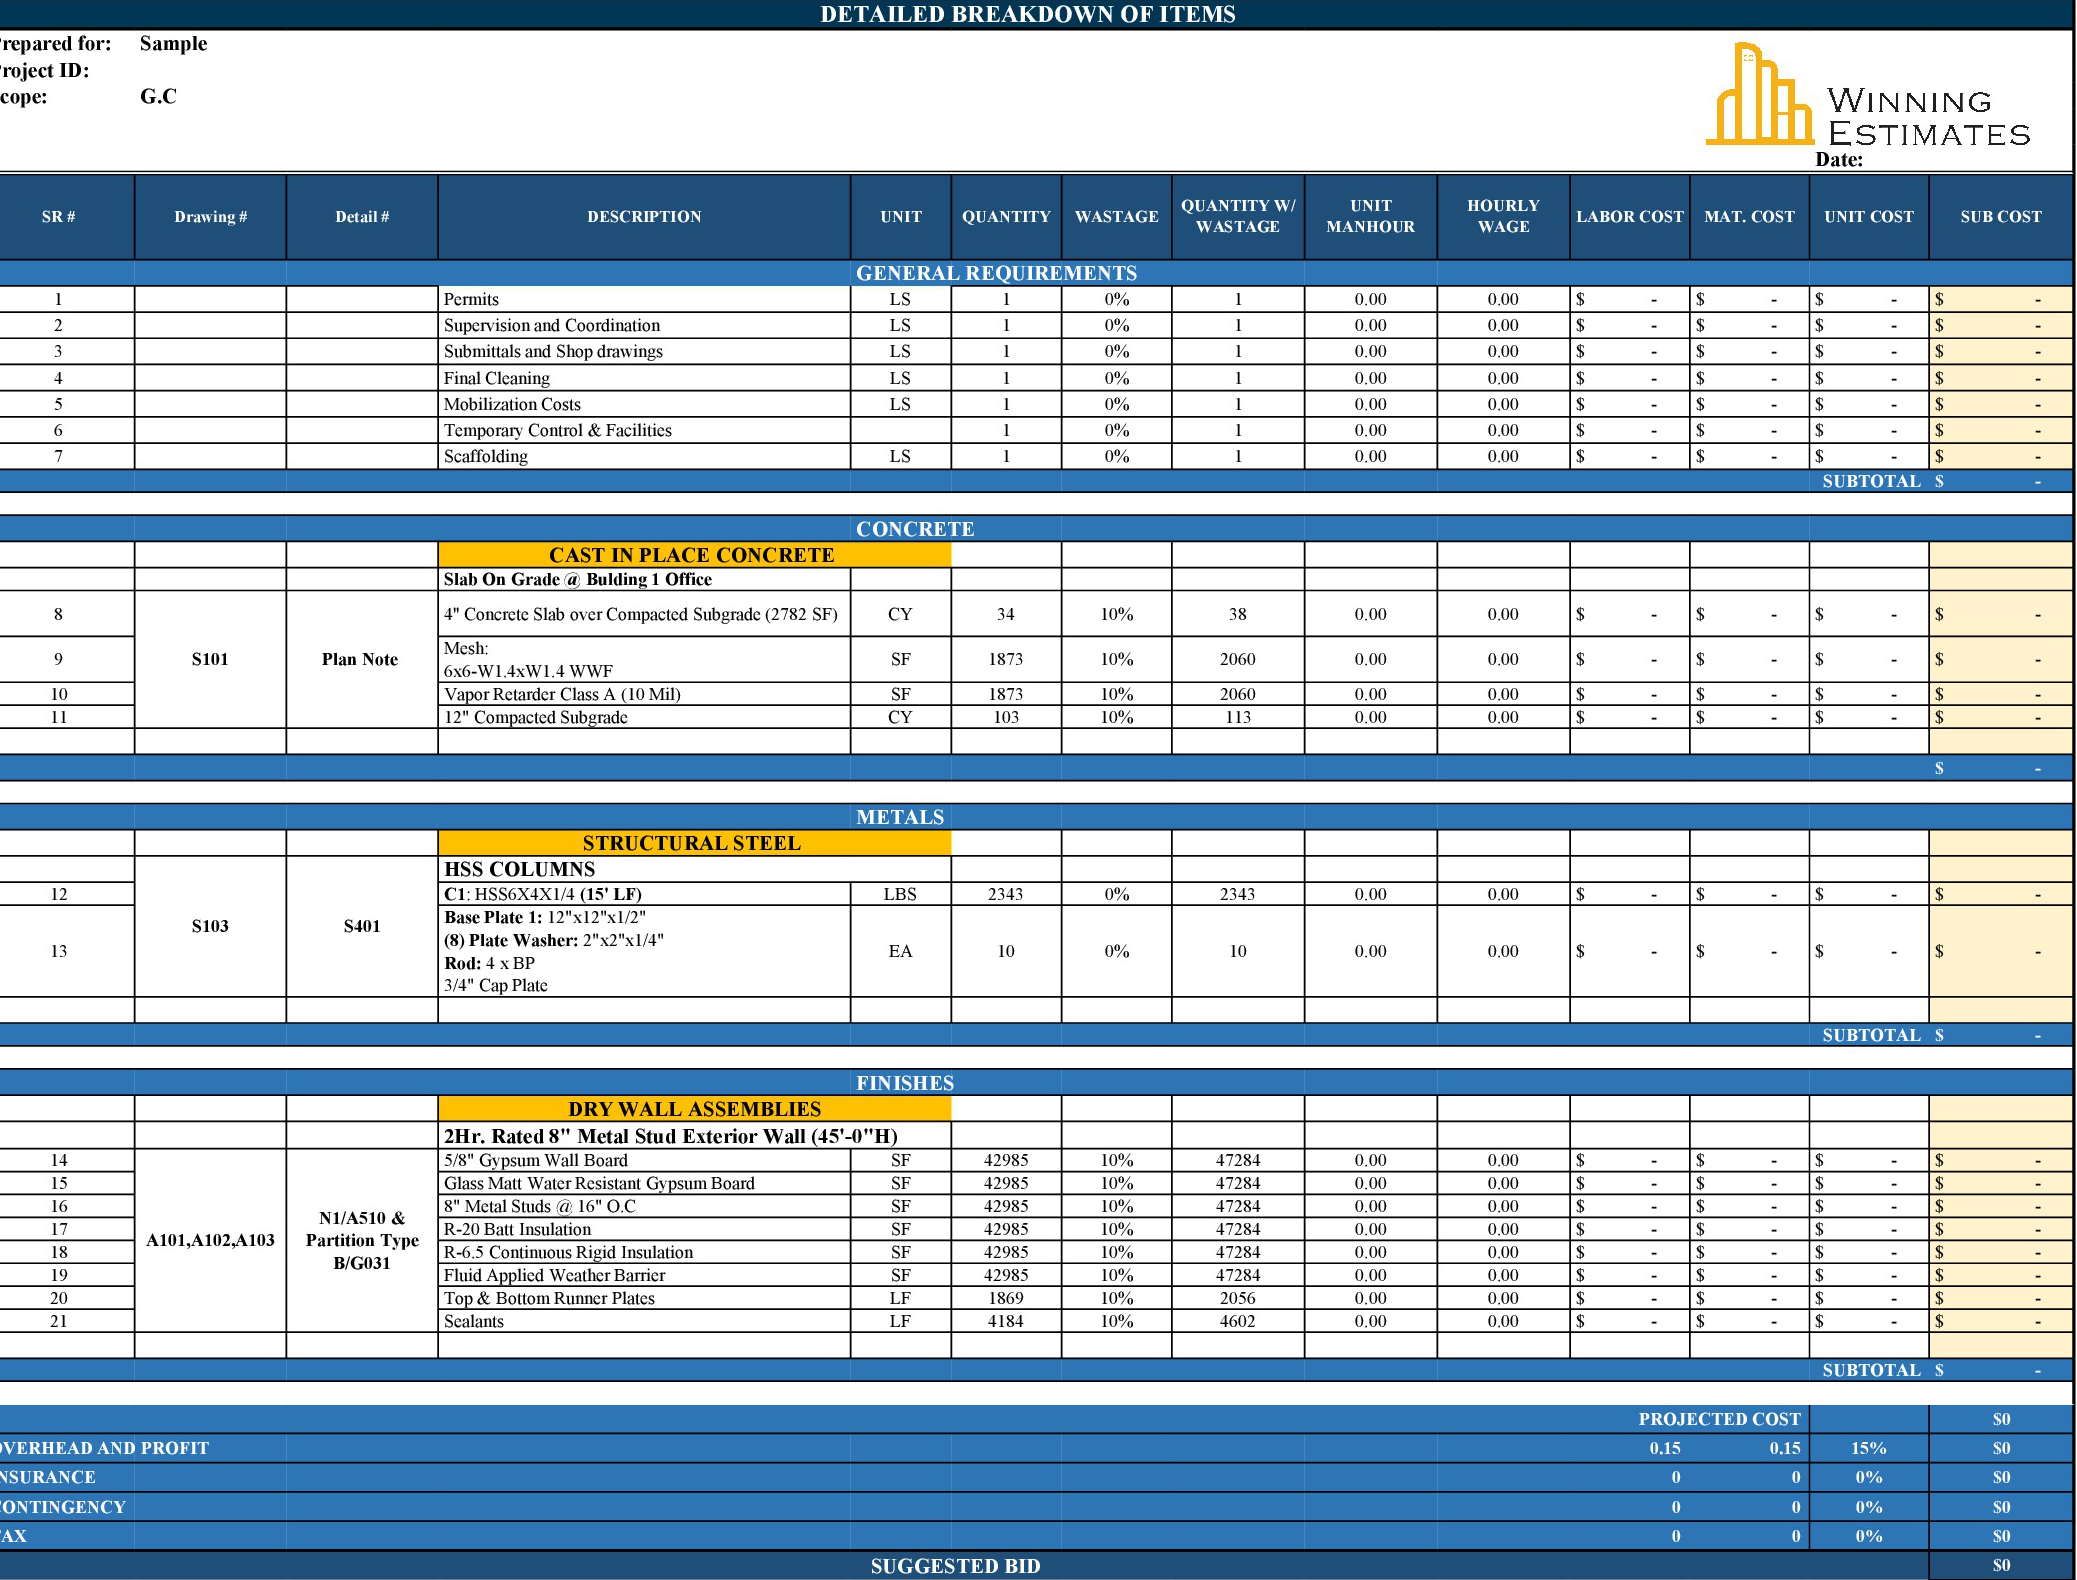2077x1580 pixels.
Task: Select the 15% Overhead and Profit cell
Action: click(x=1868, y=1447)
